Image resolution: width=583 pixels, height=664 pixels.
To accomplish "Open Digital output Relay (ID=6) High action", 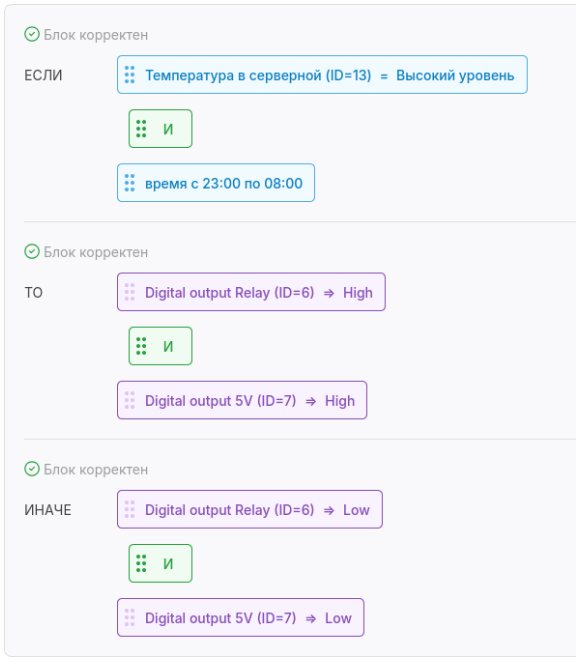I will point(251,292).
